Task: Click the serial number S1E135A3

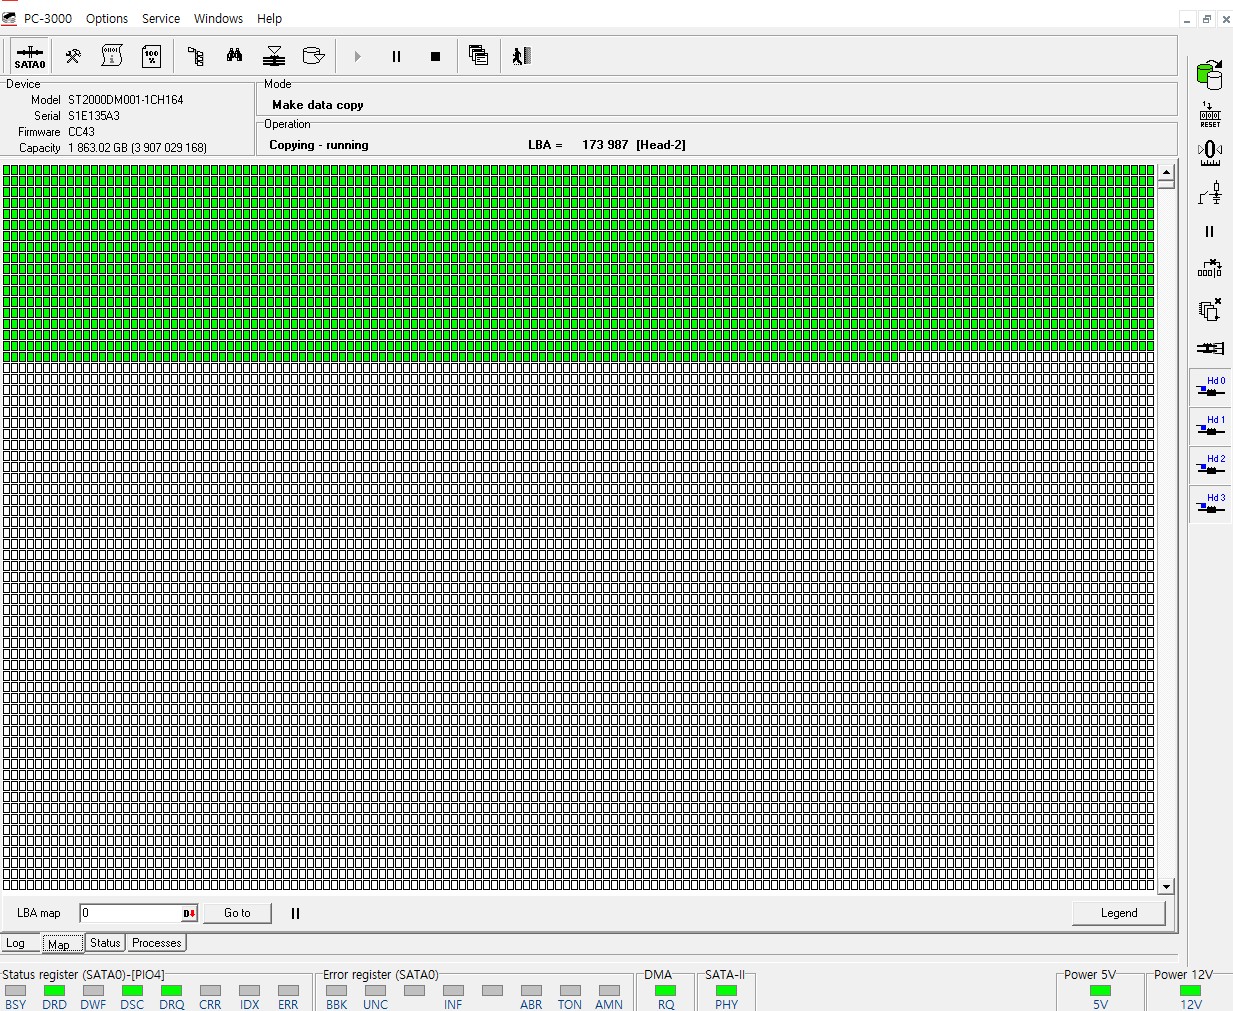Action: [94, 116]
